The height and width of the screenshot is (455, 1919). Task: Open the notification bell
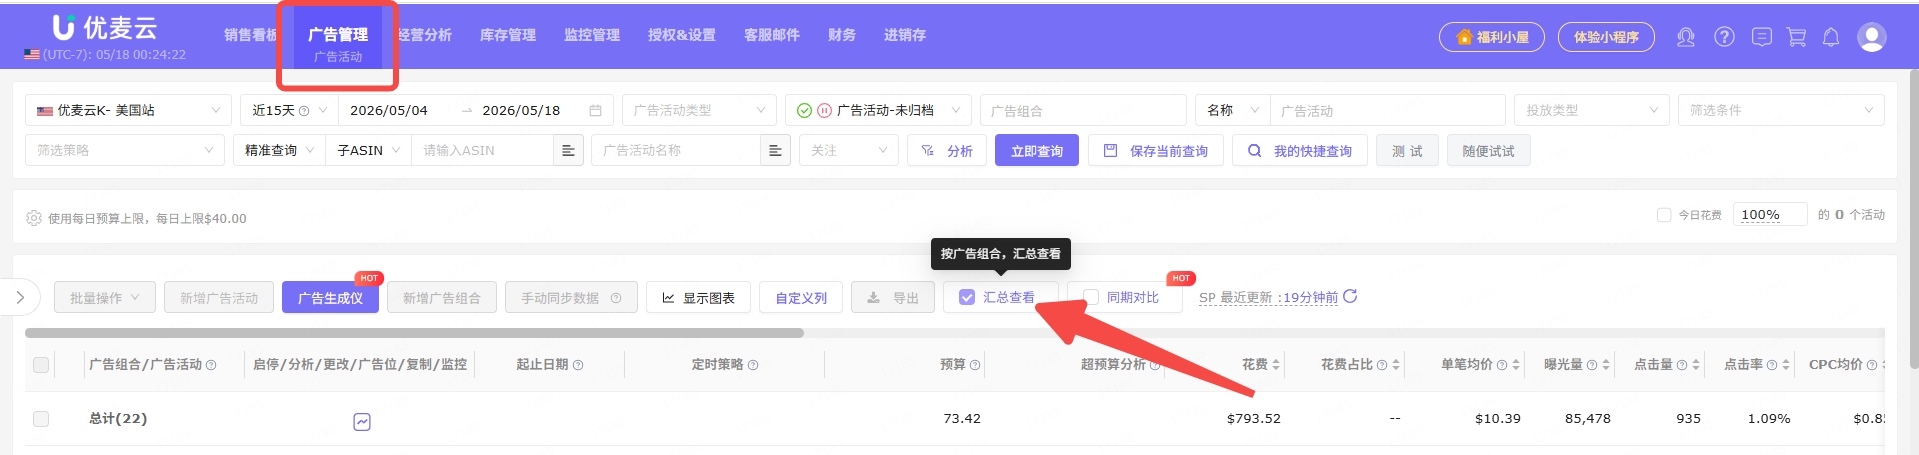(x=1831, y=37)
